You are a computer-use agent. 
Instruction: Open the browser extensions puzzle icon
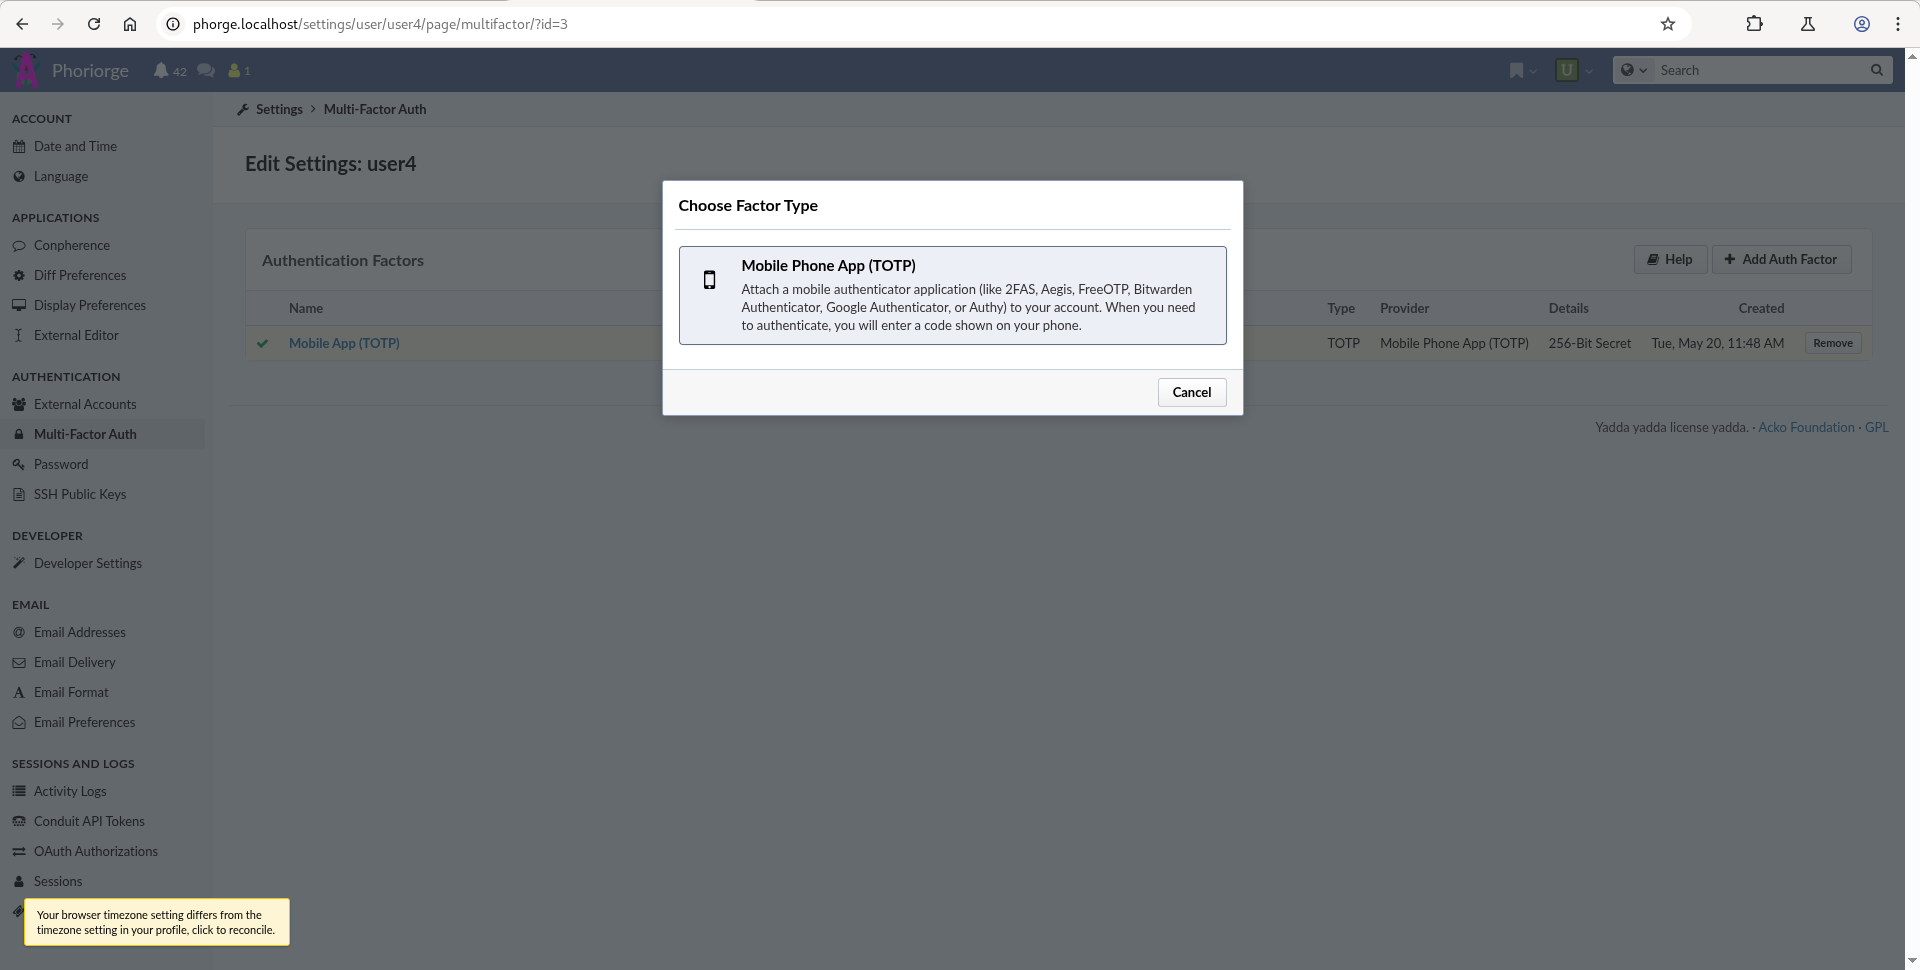pos(1754,24)
